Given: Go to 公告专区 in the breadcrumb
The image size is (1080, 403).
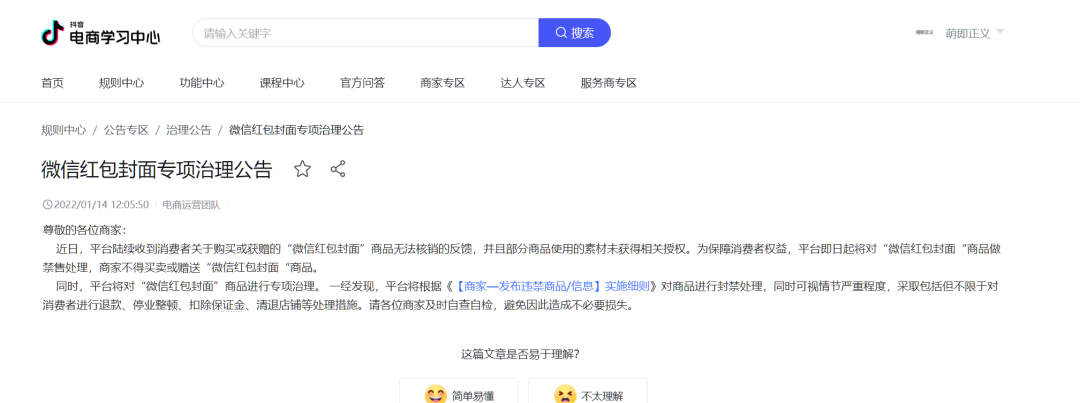Looking at the screenshot, I should click(126, 130).
